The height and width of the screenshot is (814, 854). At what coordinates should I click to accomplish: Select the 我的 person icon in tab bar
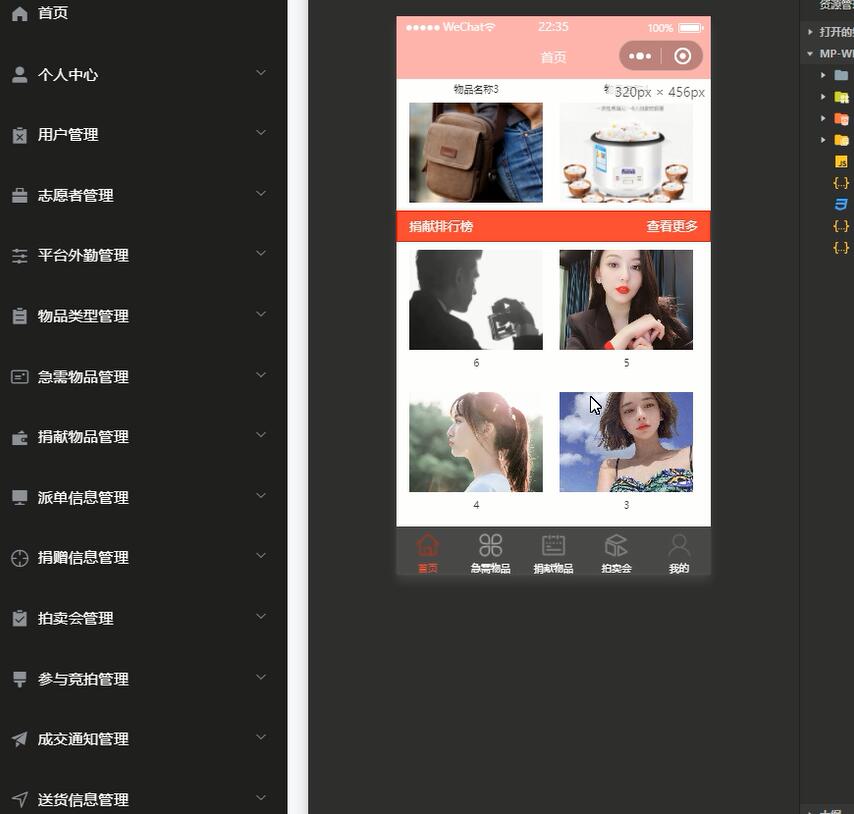(x=679, y=545)
